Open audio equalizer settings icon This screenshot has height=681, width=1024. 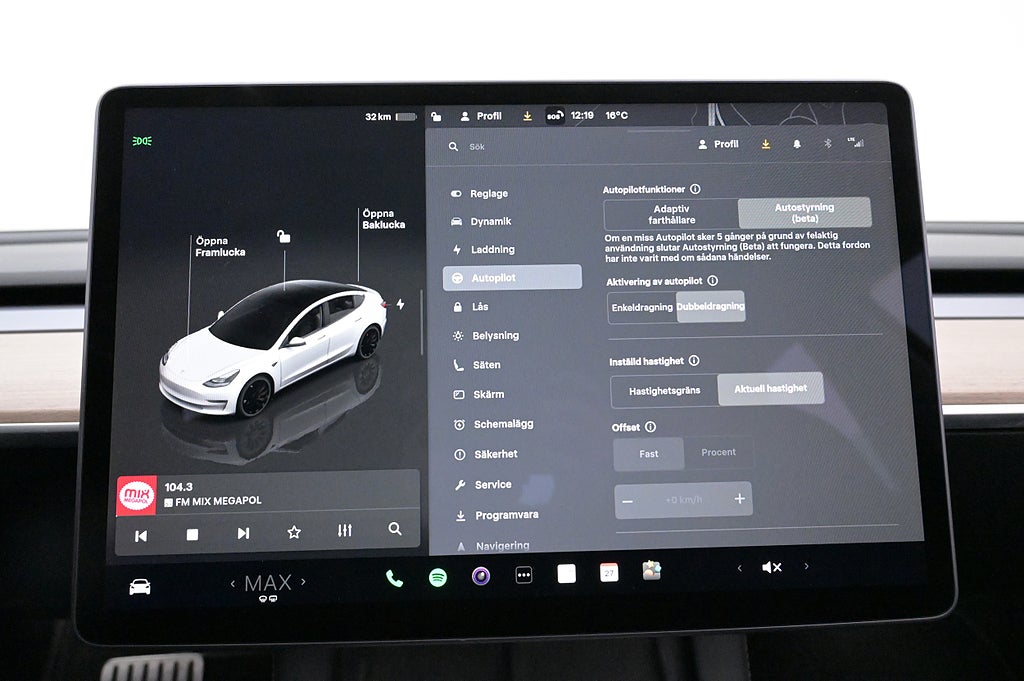coord(345,531)
